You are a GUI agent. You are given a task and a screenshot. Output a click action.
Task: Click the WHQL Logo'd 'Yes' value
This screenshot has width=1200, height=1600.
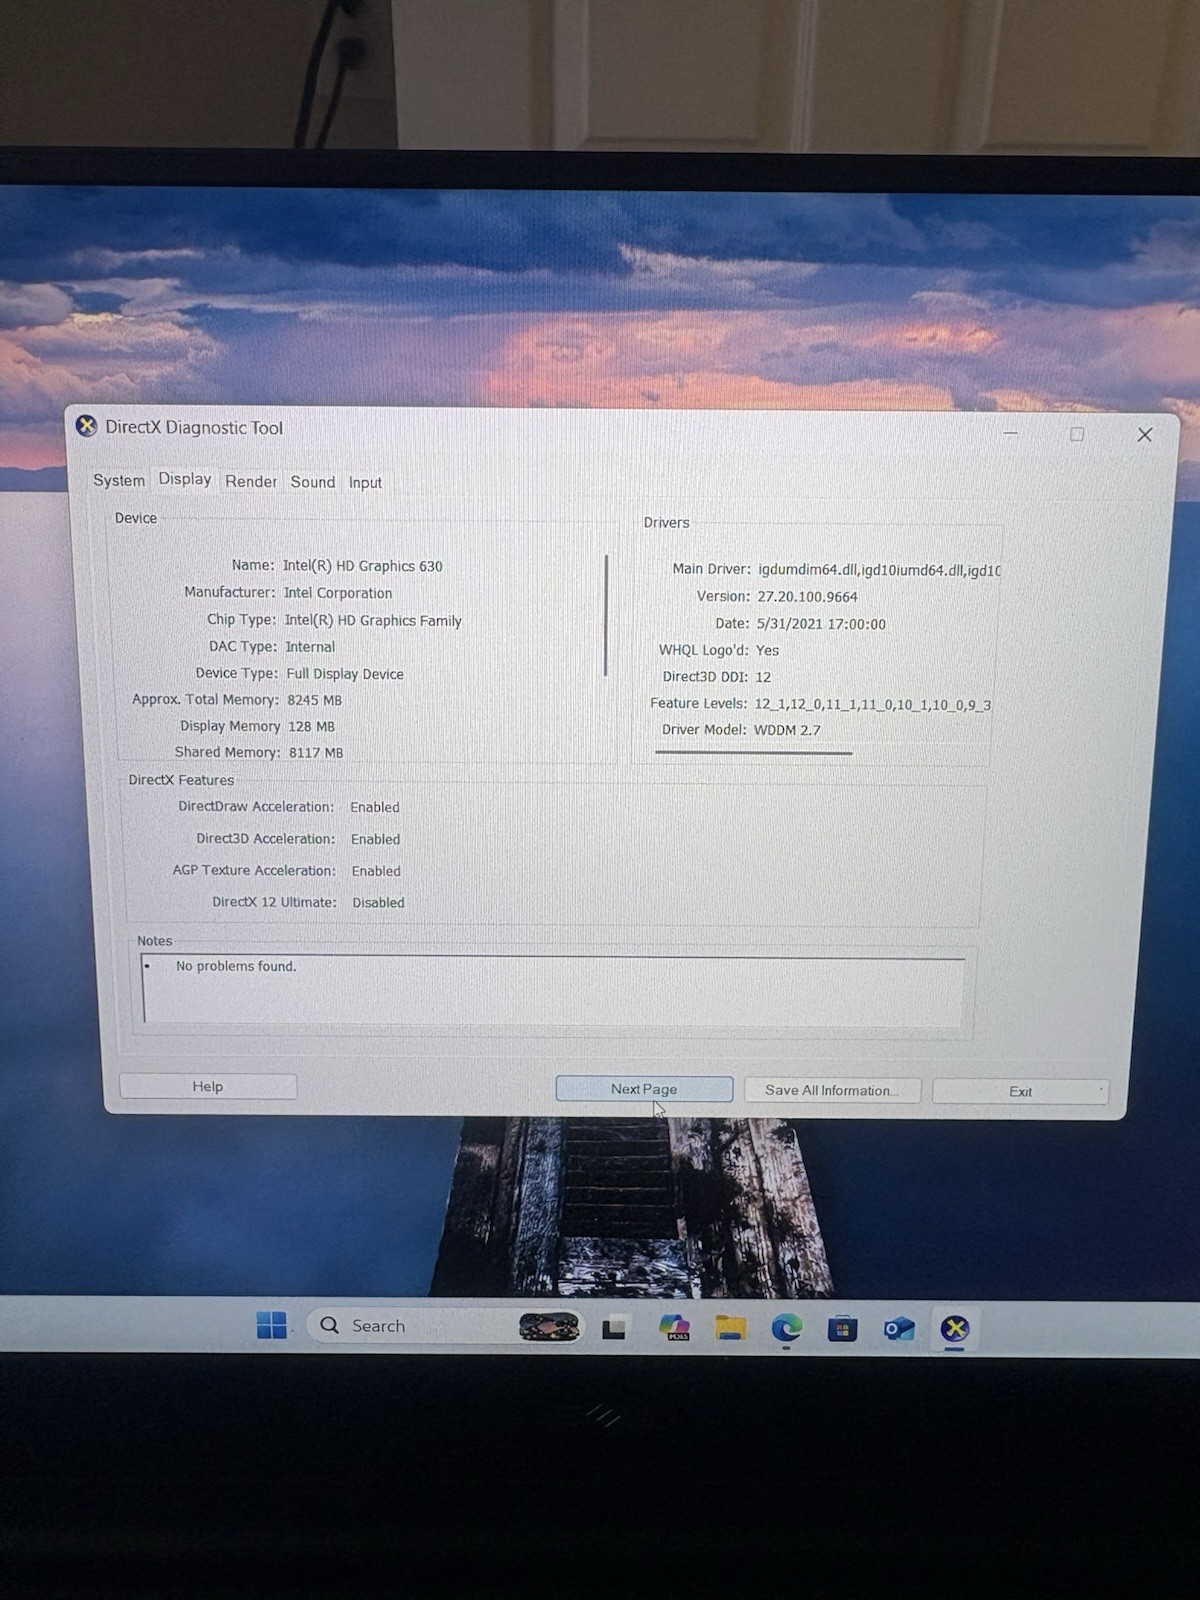pos(767,650)
